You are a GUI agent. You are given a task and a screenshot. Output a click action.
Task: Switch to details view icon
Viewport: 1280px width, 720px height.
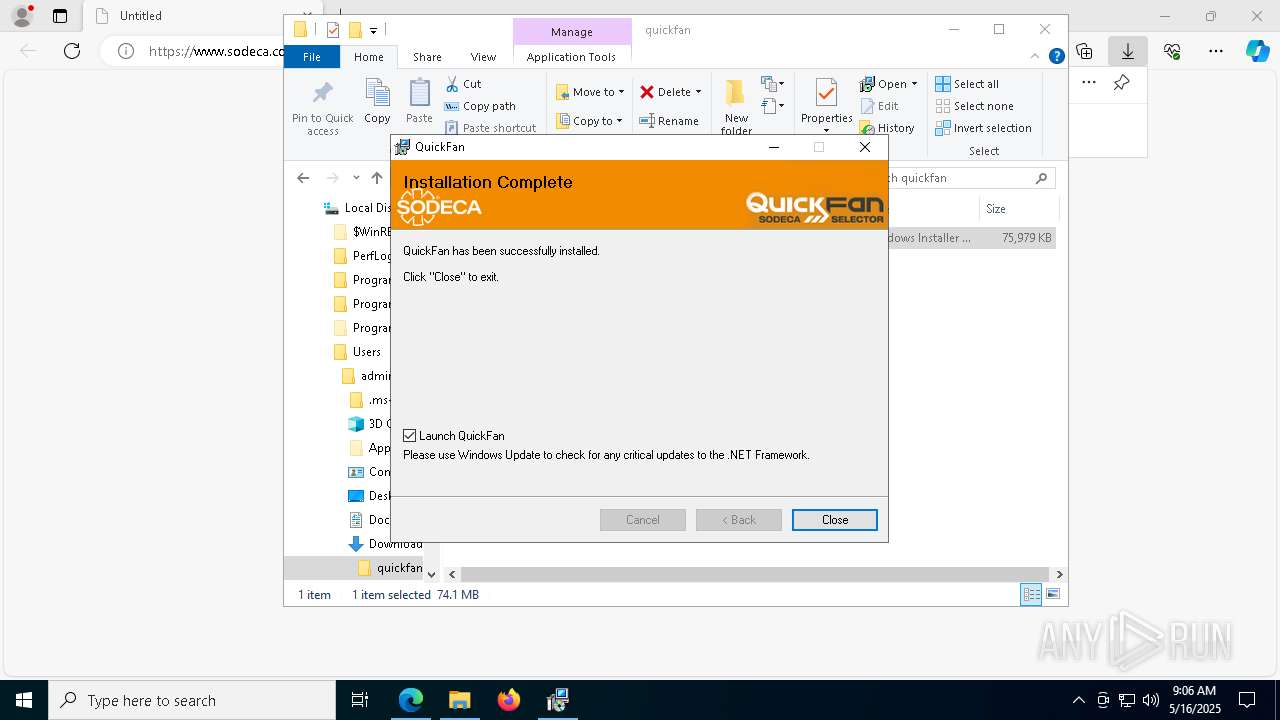(x=1031, y=595)
